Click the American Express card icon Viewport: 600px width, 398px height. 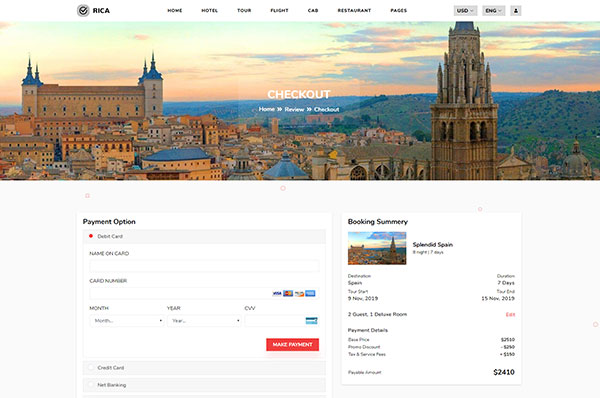coord(310,294)
